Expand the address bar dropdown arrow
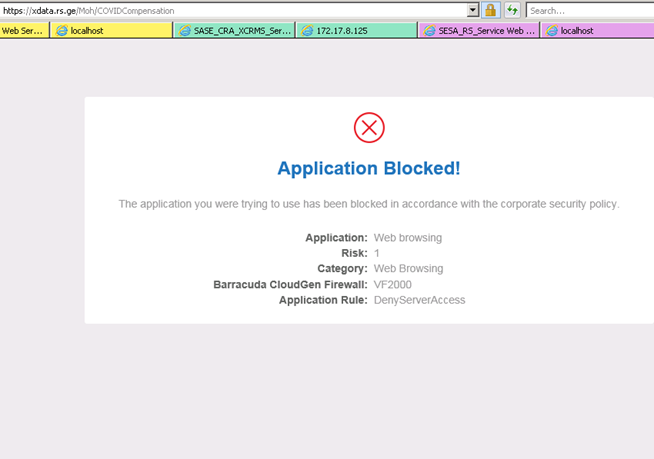This screenshot has width=654, height=459. tap(472, 10)
